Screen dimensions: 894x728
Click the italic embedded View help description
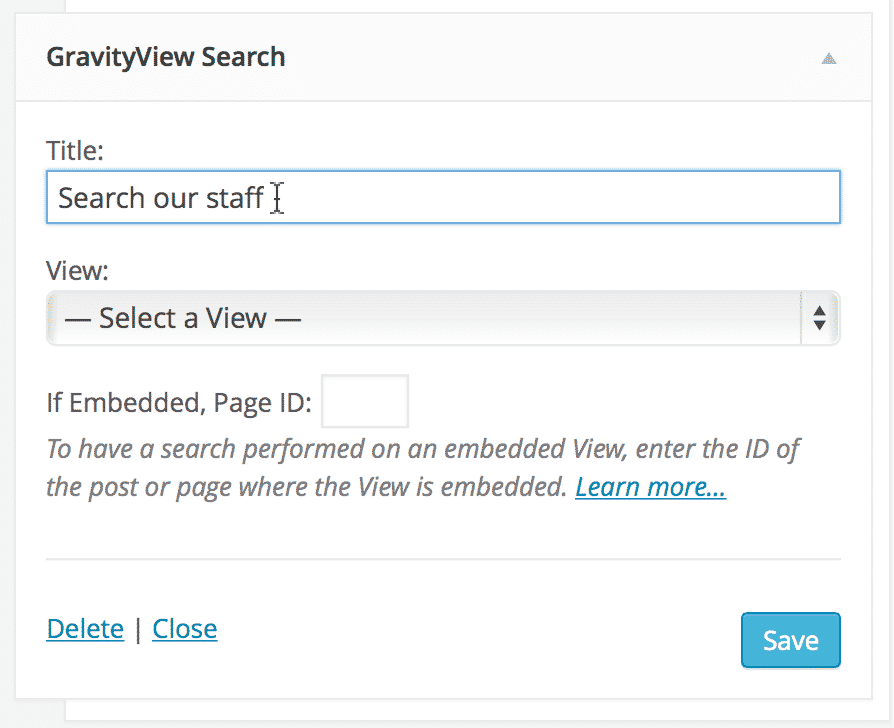pos(423,467)
